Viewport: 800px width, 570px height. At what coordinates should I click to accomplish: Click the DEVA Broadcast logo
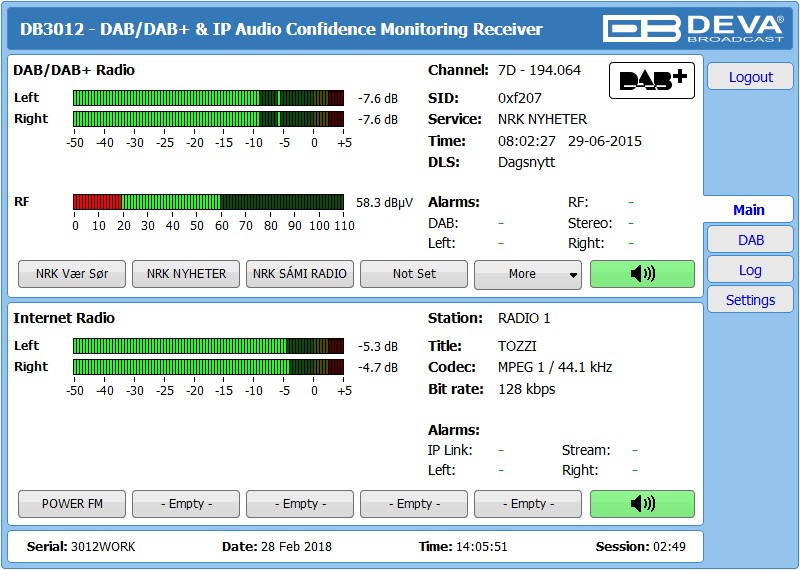pyautogui.click(x=693, y=28)
